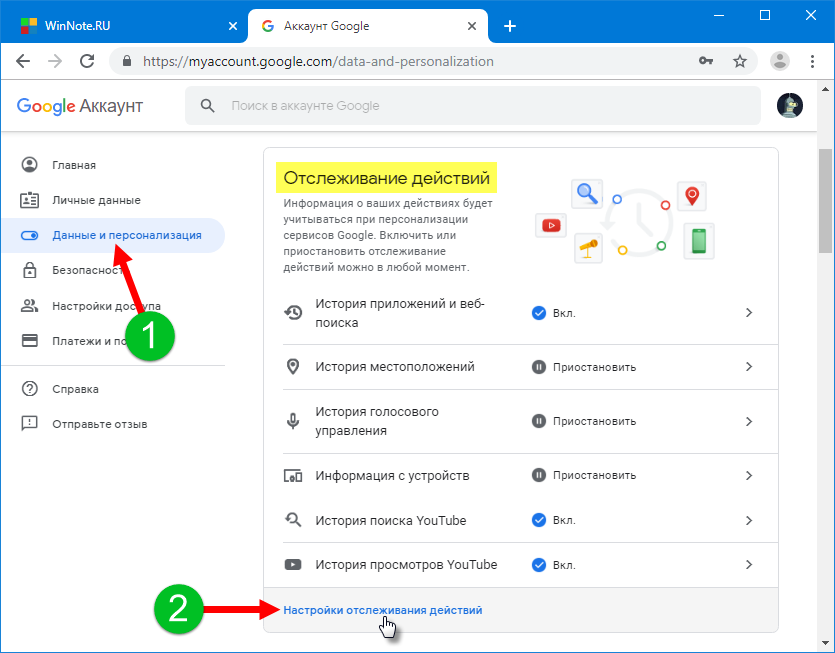Open Информация с устройств row label

[x=392, y=476]
